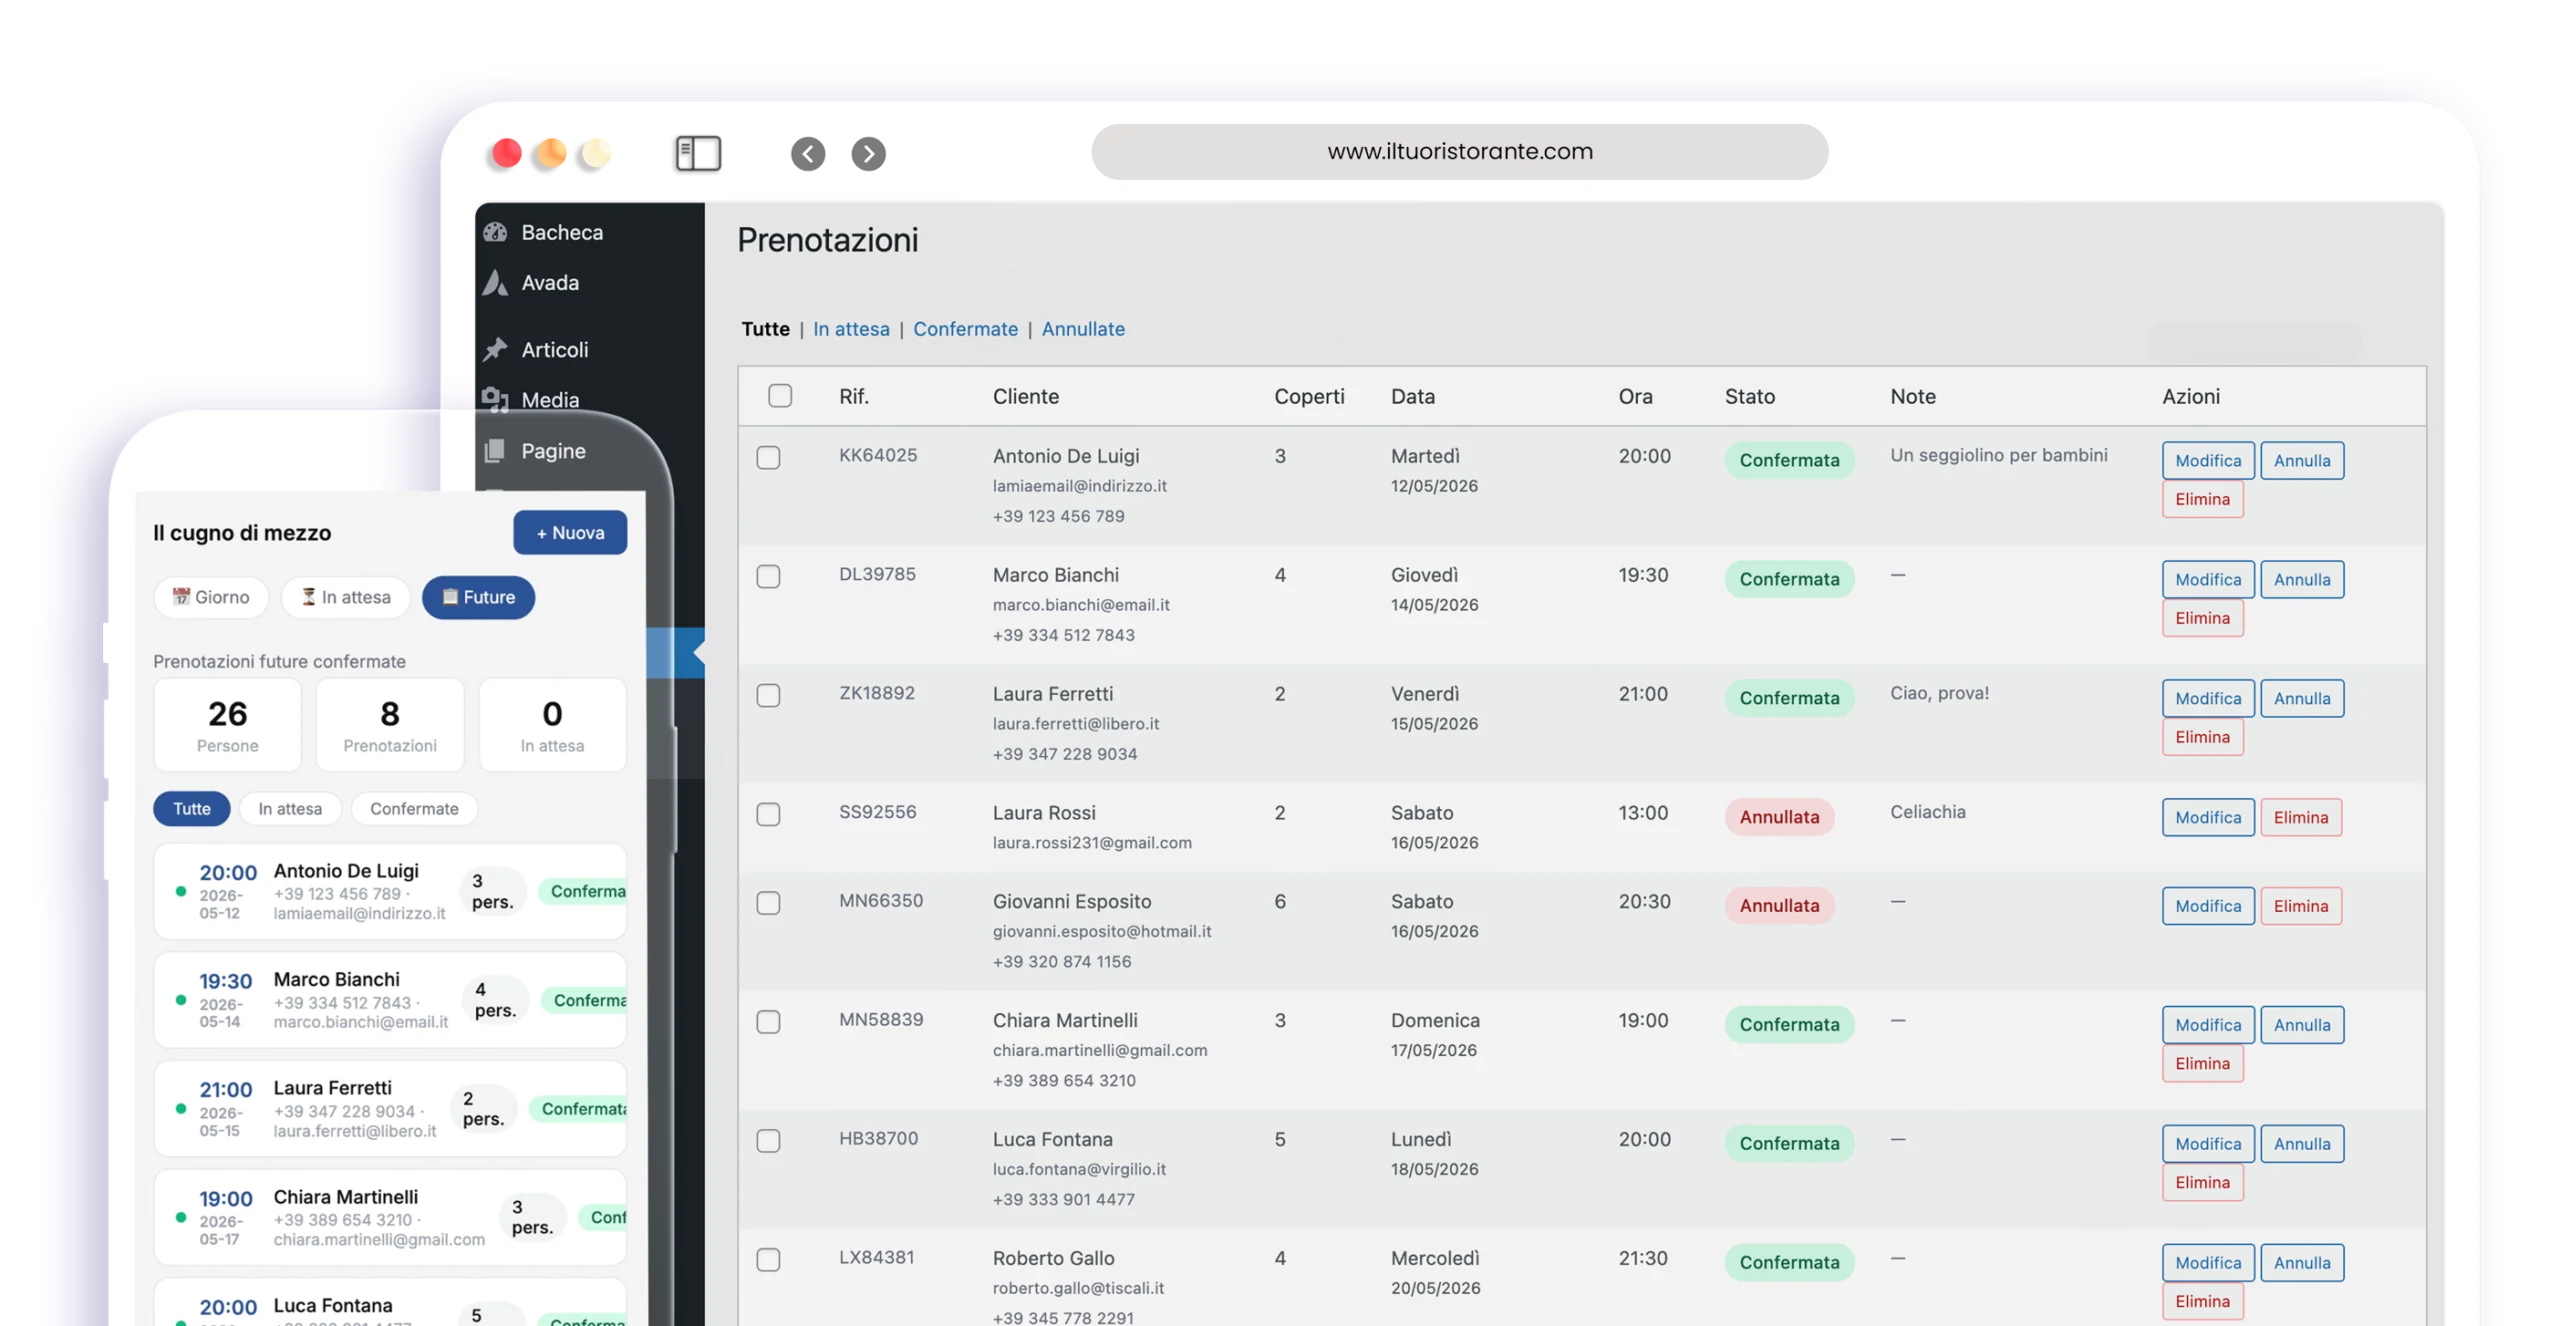The width and height of the screenshot is (2560, 1326).
Task: Click the 0 In attesa stat card
Action: tap(552, 725)
